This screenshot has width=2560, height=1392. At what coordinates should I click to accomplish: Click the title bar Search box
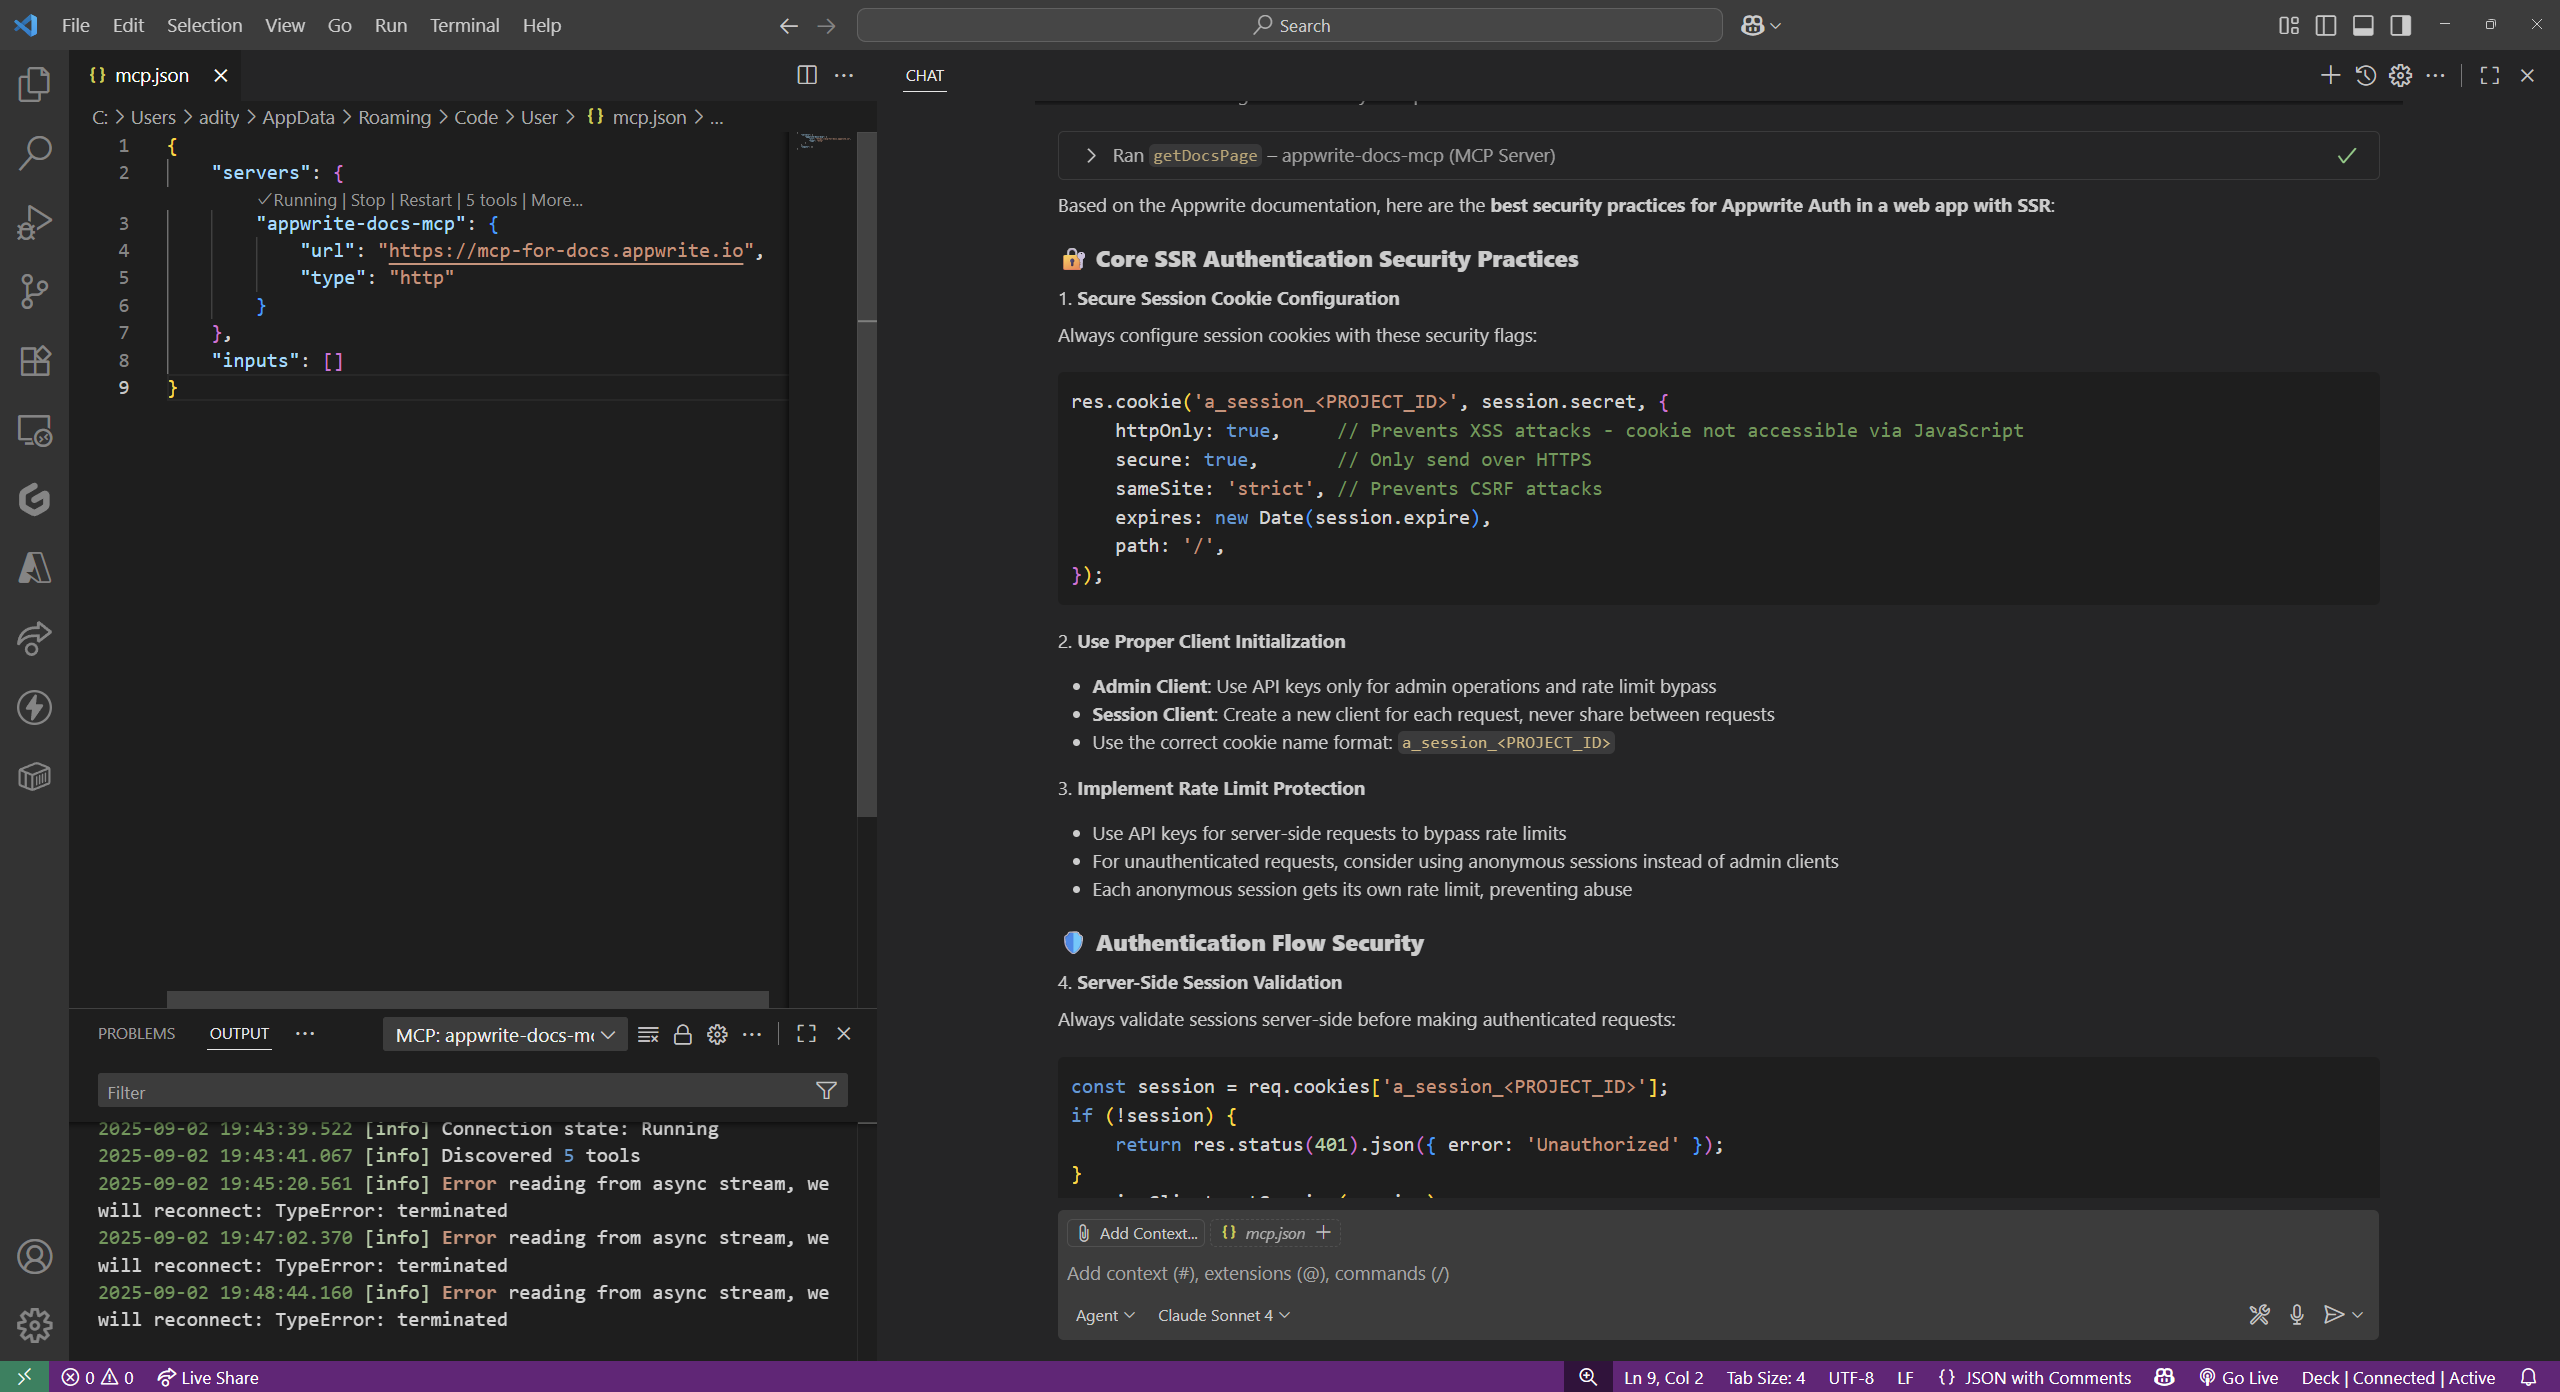point(1289,25)
